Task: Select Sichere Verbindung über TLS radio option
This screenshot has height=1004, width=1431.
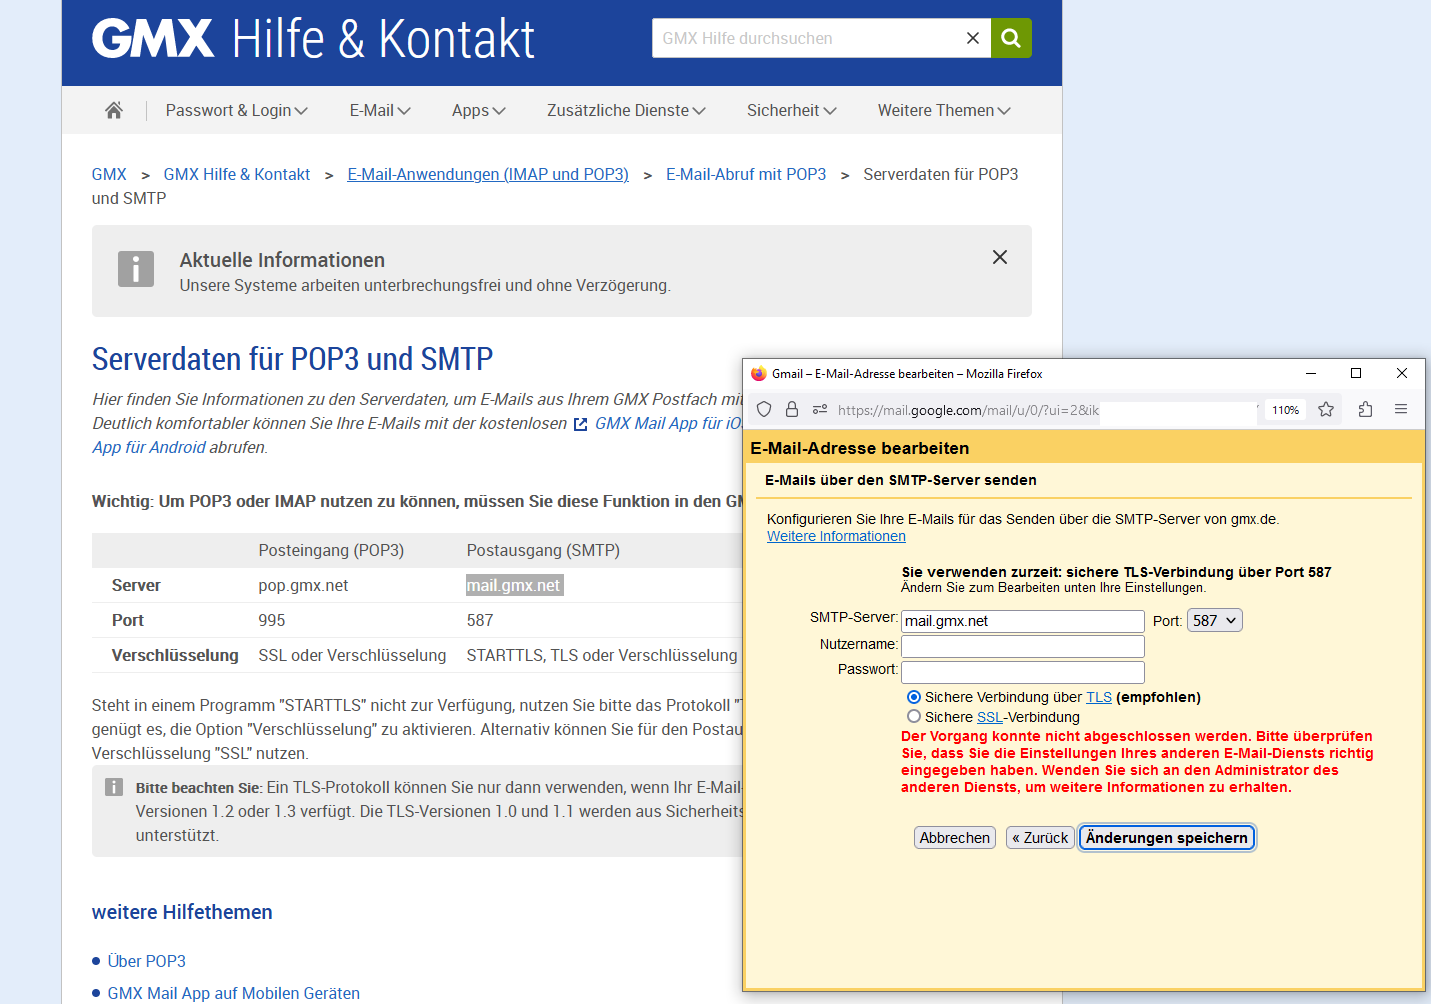Action: 913,697
